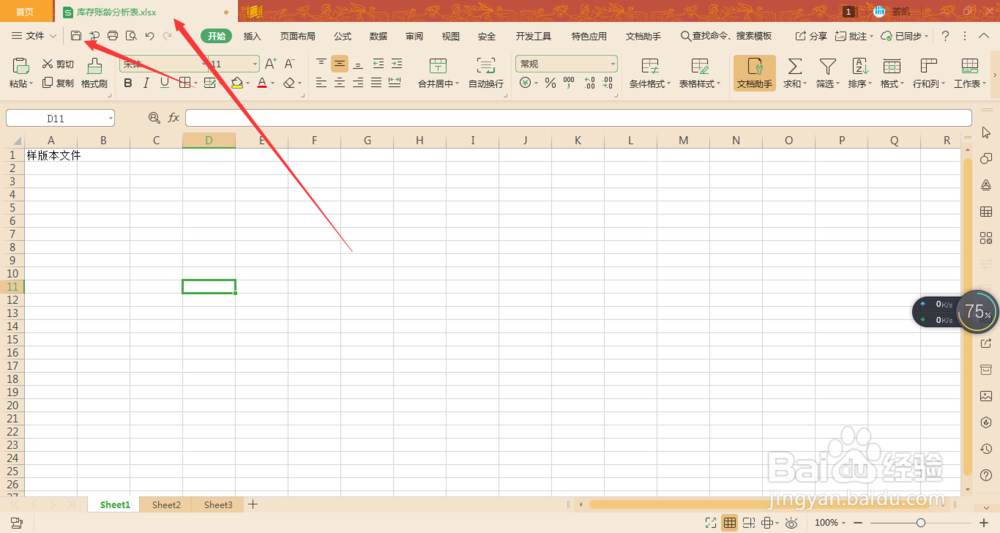Open zoom percentage 100% dropdown

[x=830, y=523]
